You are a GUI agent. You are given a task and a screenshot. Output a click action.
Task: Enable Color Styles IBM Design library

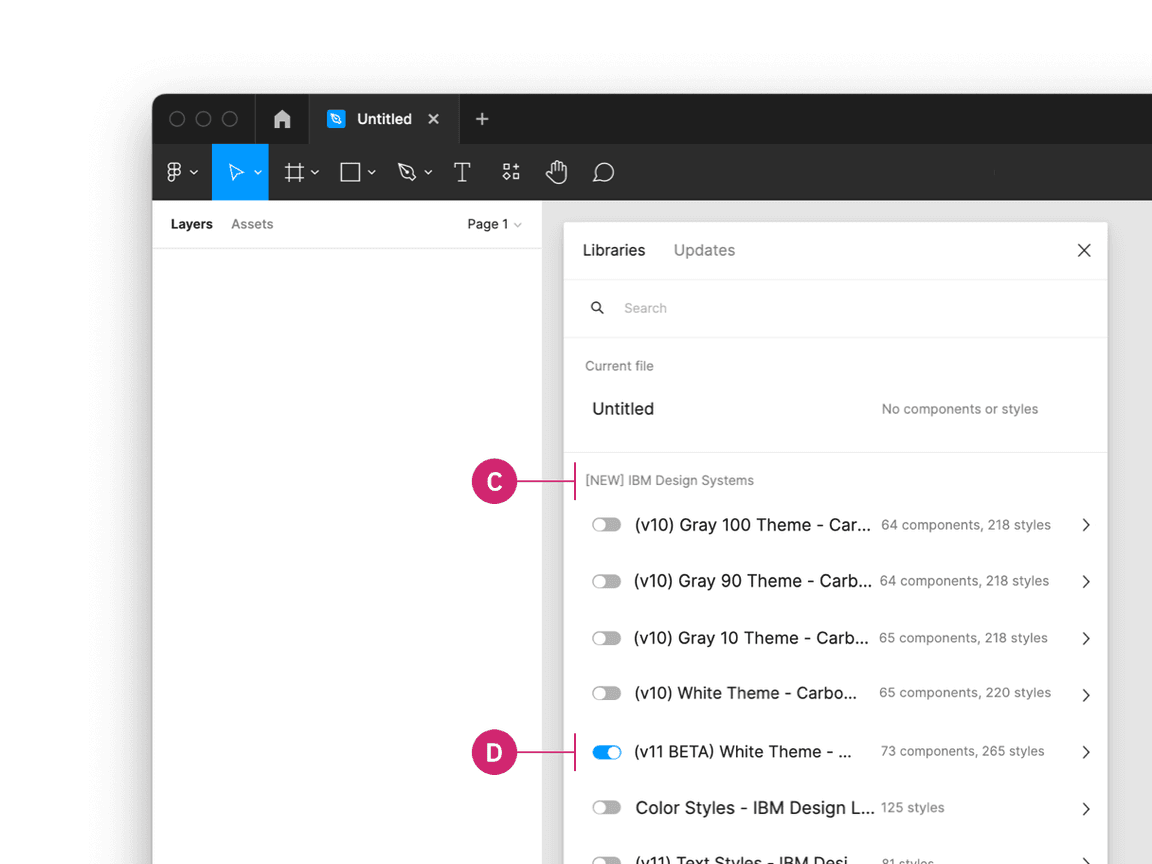click(607, 808)
